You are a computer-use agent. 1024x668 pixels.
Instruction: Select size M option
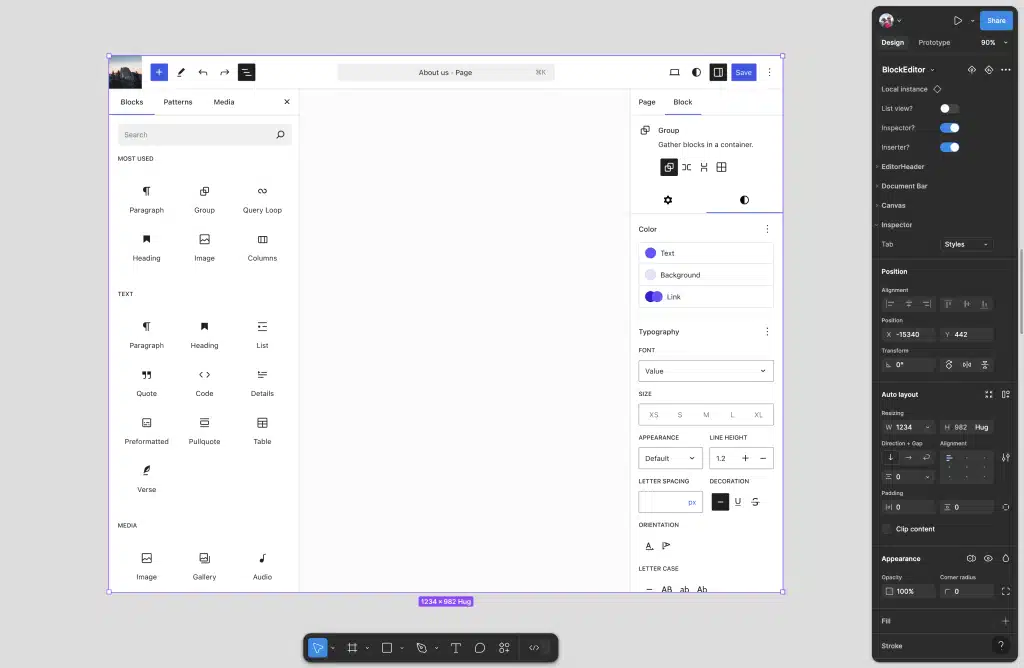coord(706,415)
